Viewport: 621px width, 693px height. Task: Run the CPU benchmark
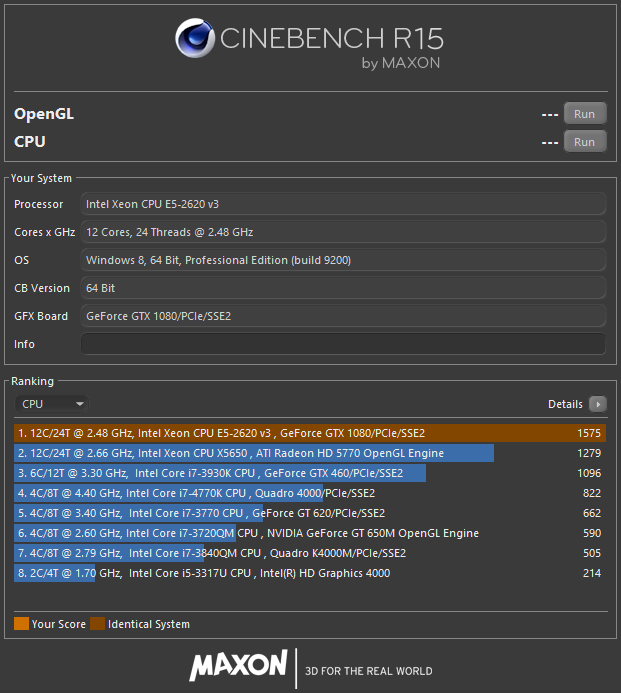585,141
